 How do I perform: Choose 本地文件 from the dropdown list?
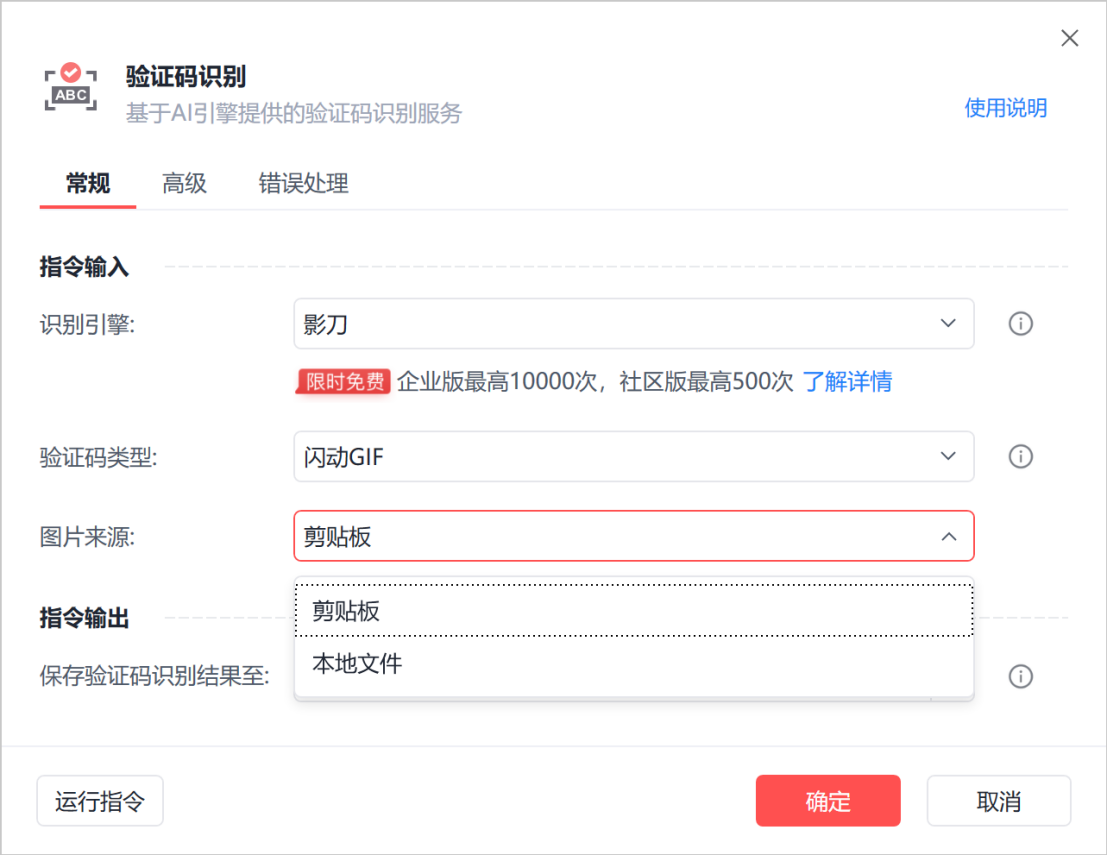point(633,663)
